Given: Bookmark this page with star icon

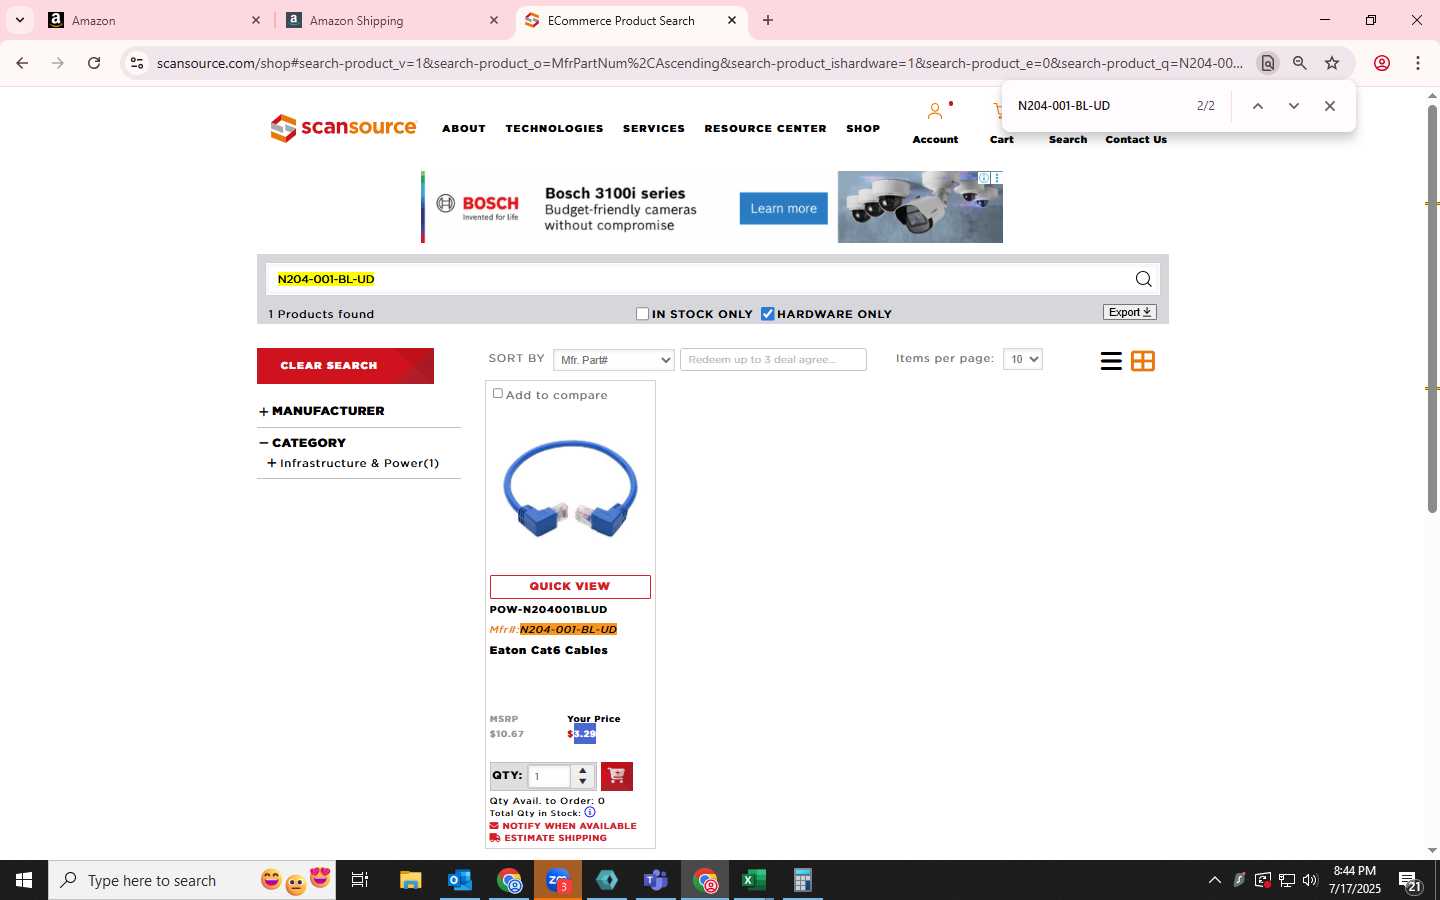Looking at the screenshot, I should pyautogui.click(x=1332, y=63).
